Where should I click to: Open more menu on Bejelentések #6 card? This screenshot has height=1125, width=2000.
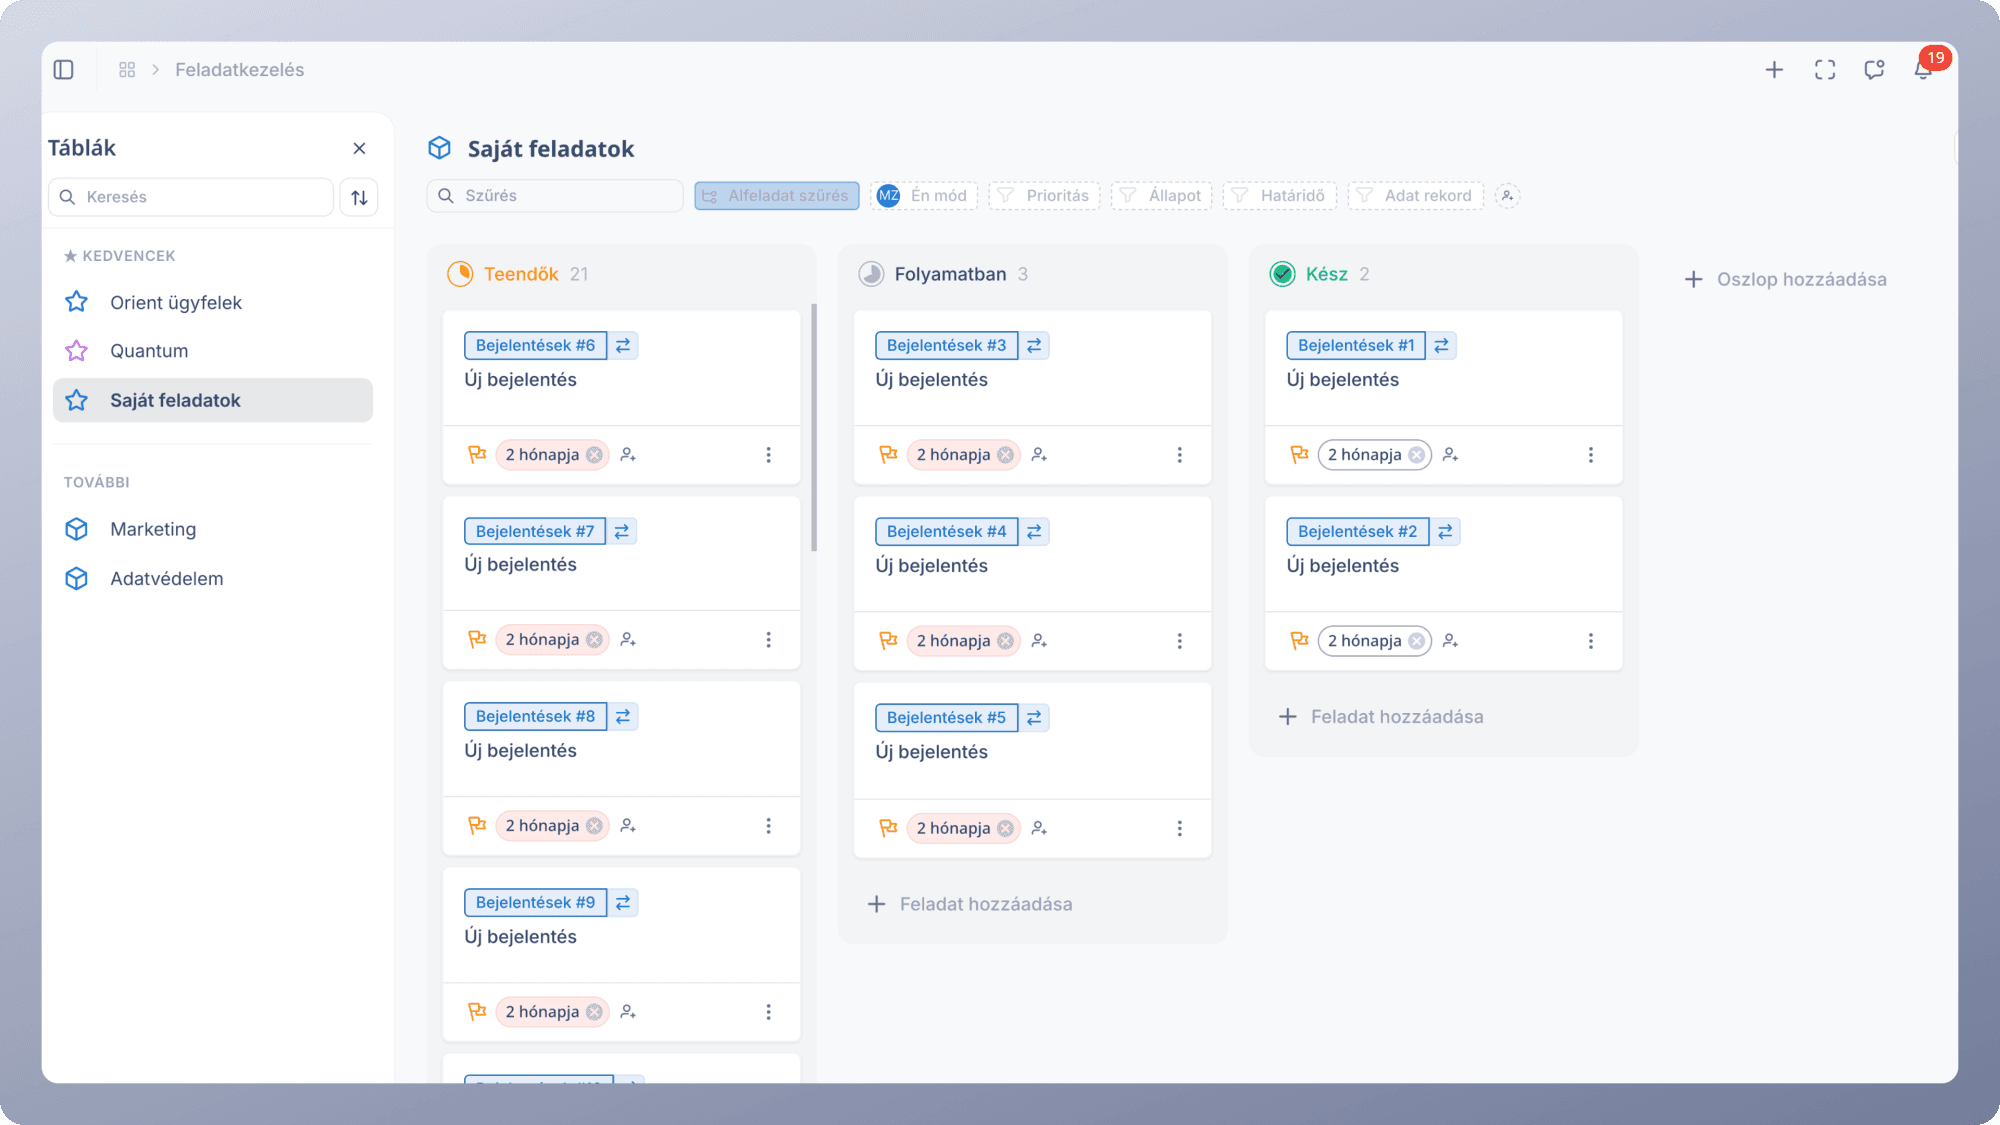coord(768,455)
